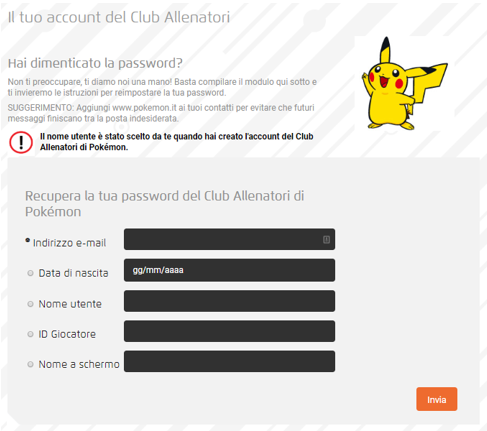Viewport: 487px width, 431px height.
Task: Click the 'Hai dimenticato la password?' heading
Action: (95, 63)
